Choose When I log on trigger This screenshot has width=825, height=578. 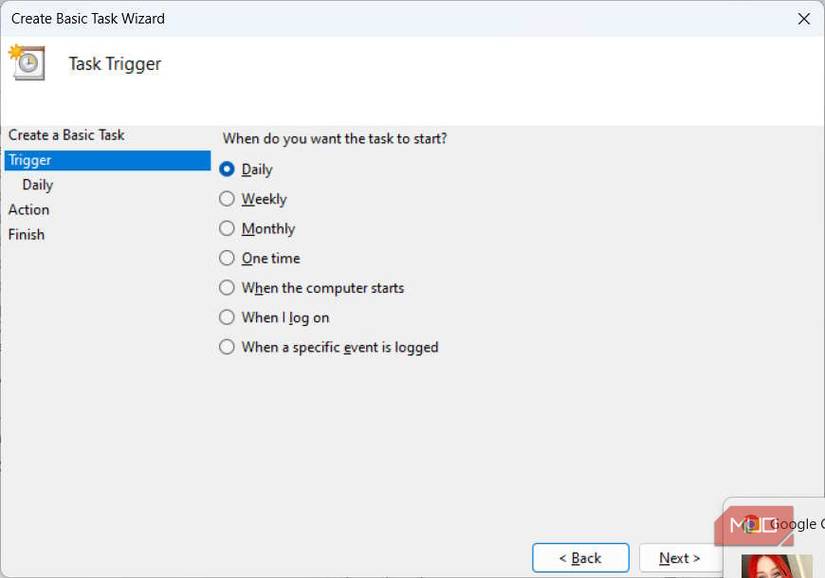[227, 317]
